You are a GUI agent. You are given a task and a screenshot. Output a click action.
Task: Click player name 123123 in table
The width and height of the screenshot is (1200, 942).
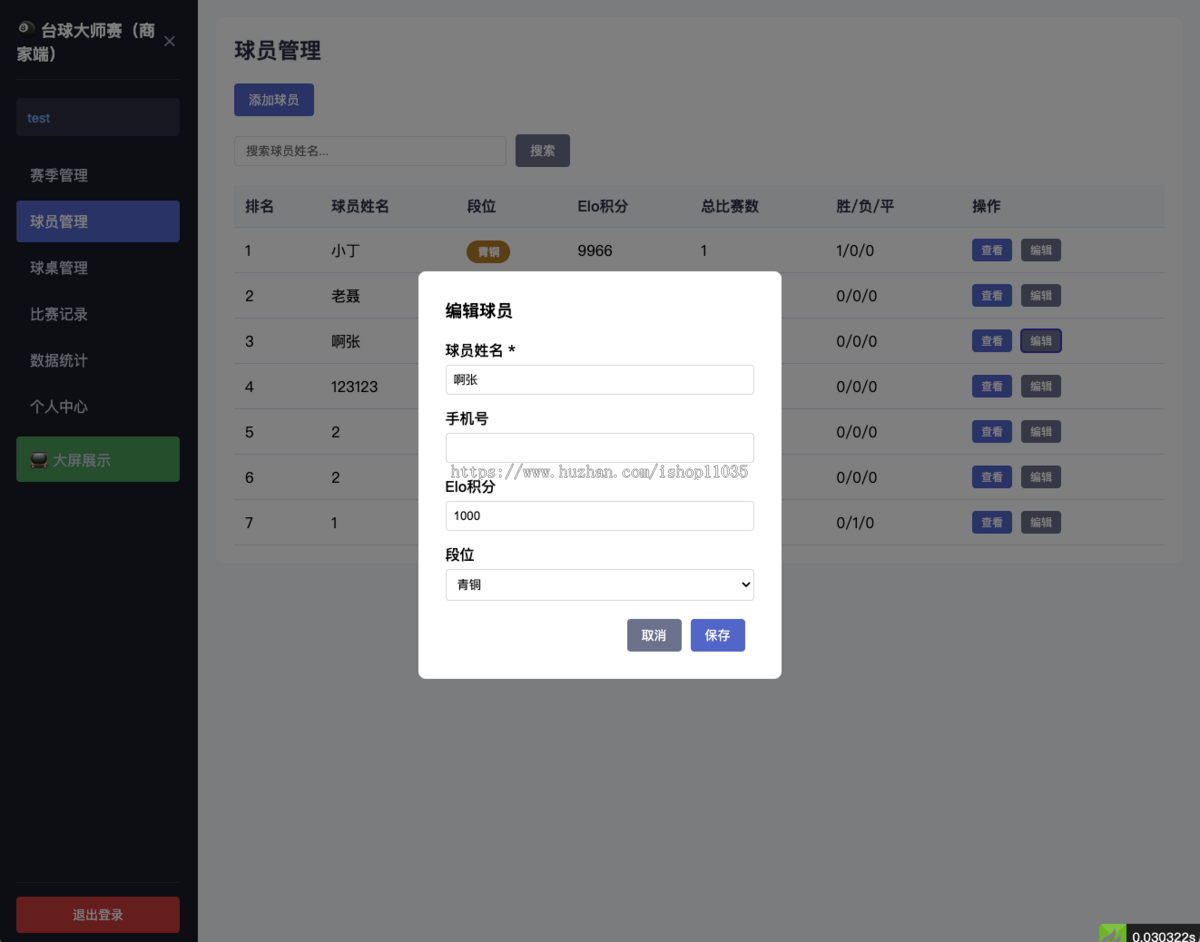354,386
